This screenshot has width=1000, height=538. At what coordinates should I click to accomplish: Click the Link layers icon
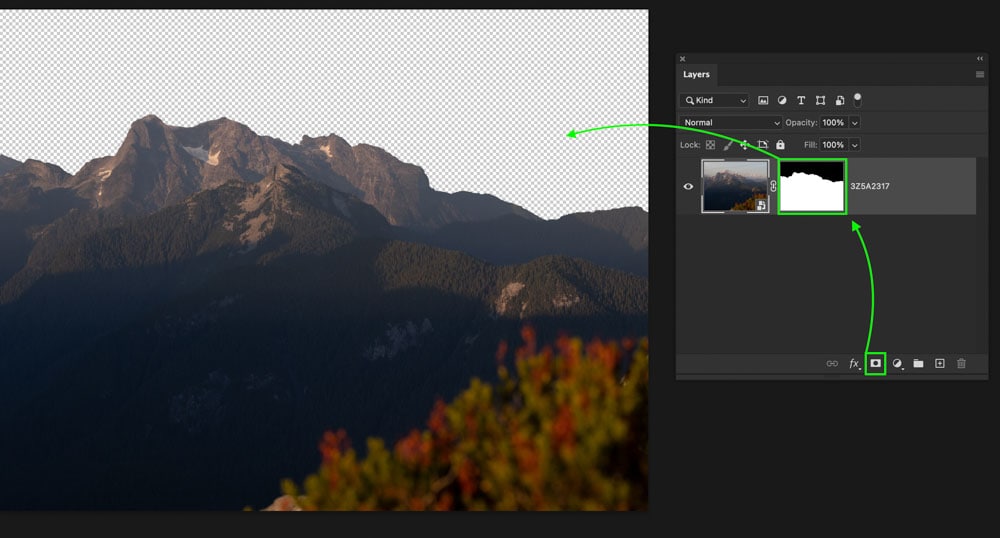click(832, 363)
